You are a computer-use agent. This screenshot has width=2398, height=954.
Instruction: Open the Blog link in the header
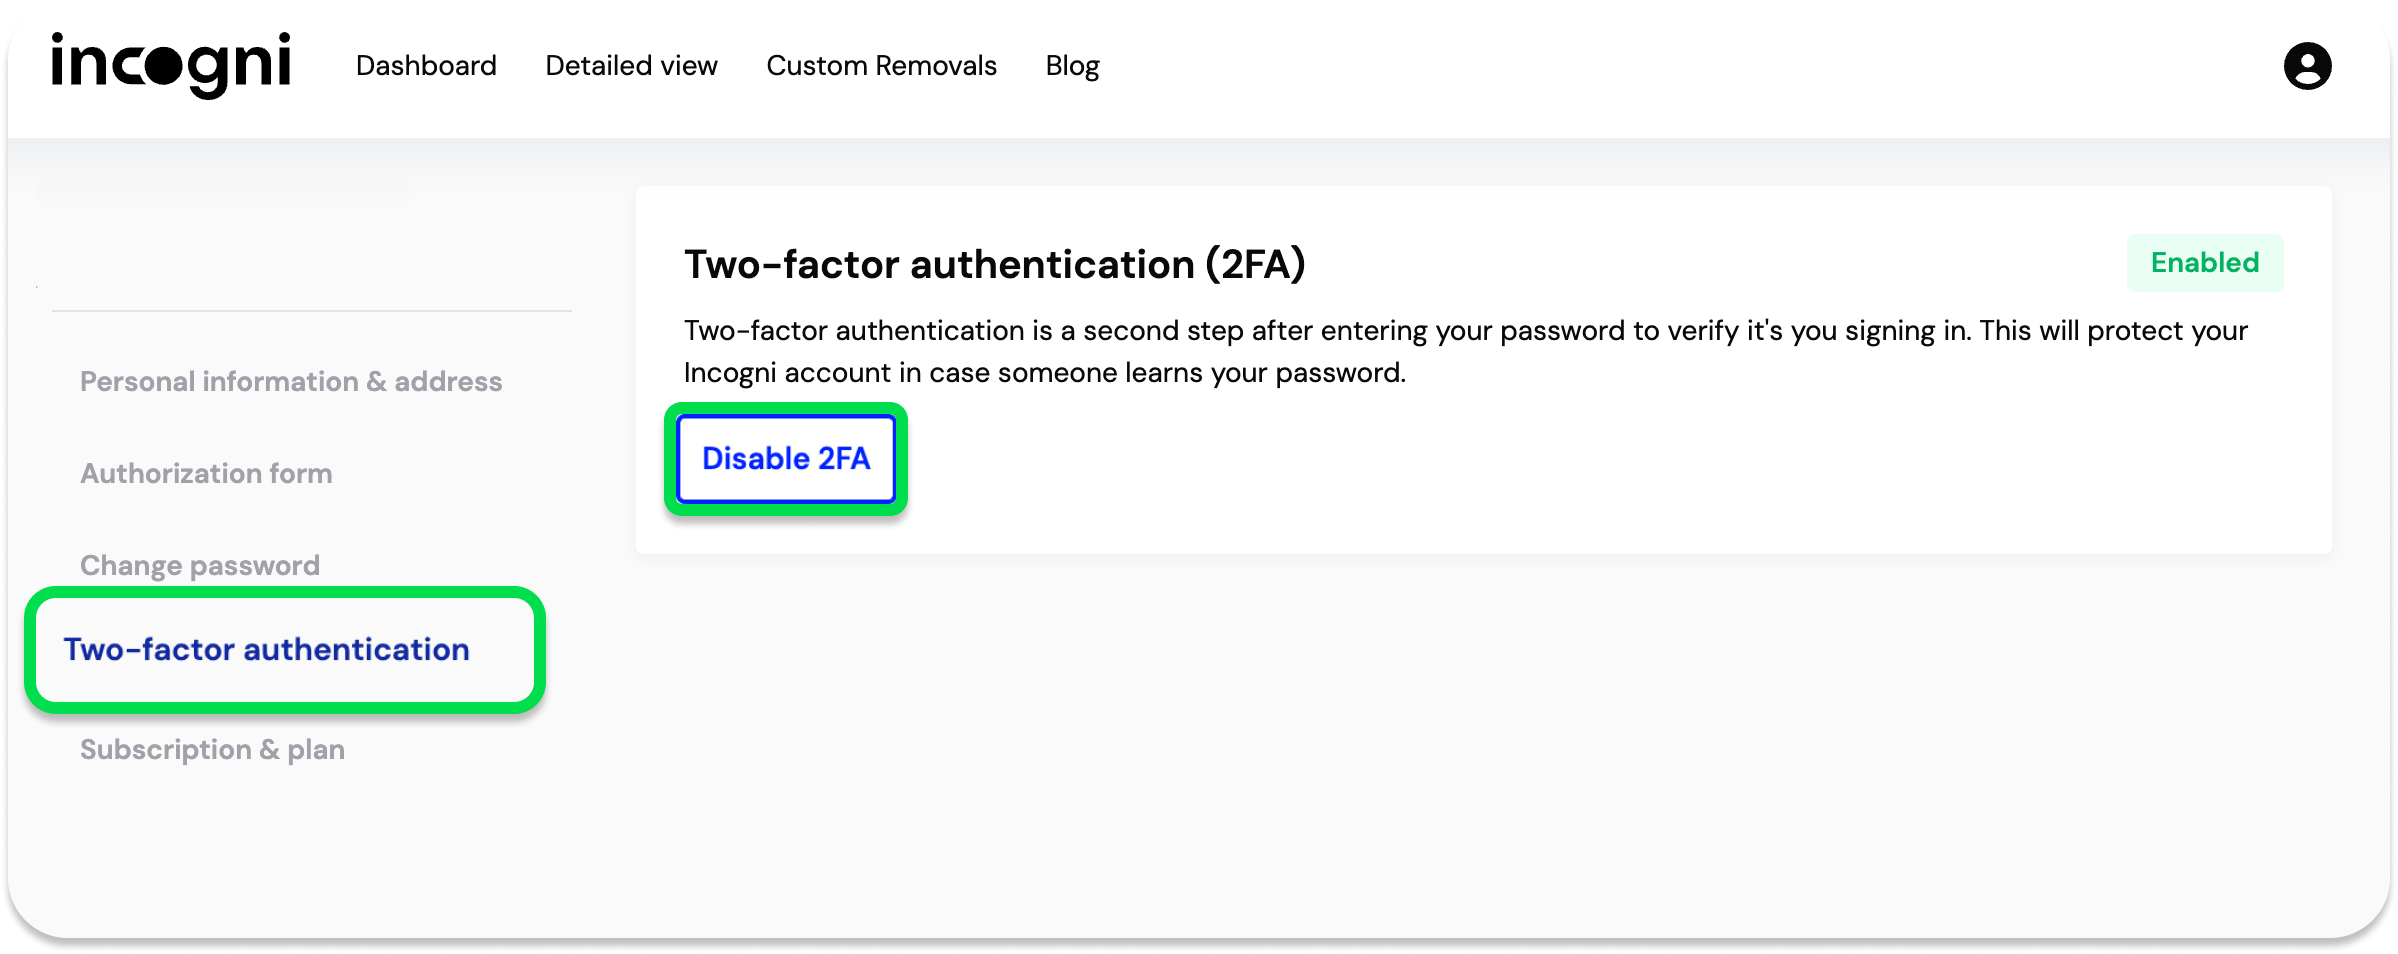click(x=1072, y=66)
